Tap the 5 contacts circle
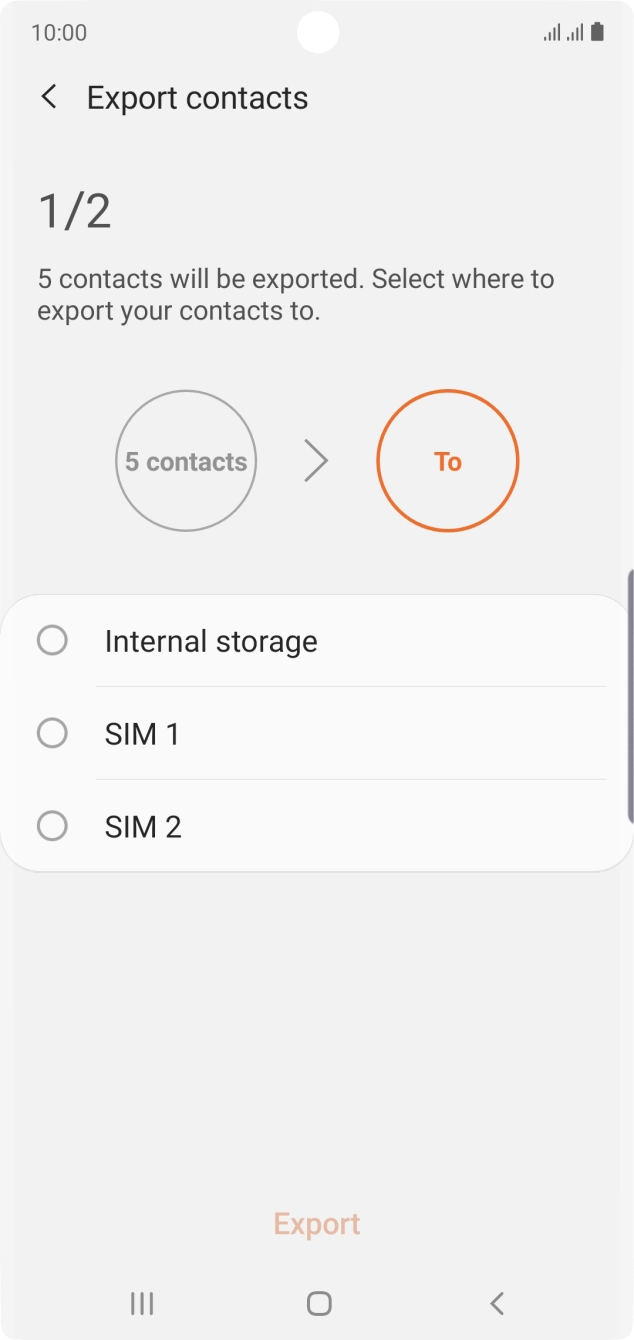 pyautogui.click(x=186, y=461)
